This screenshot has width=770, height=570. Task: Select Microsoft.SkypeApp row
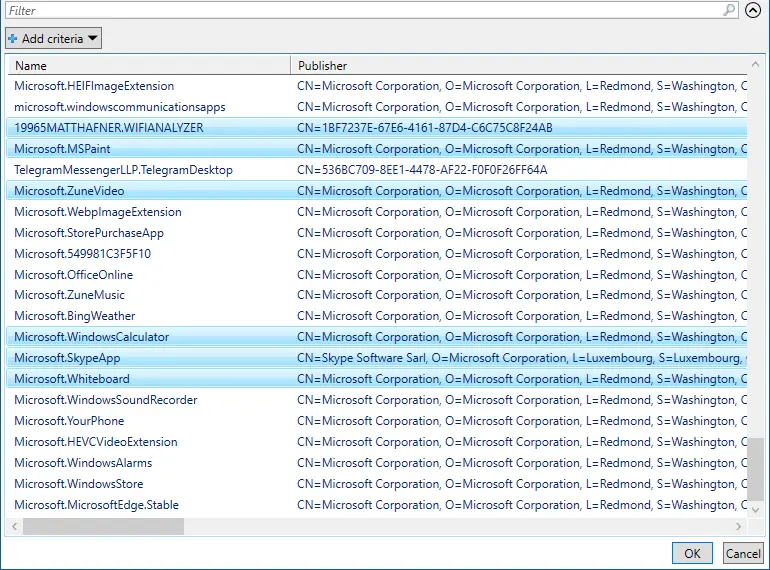[377, 358]
